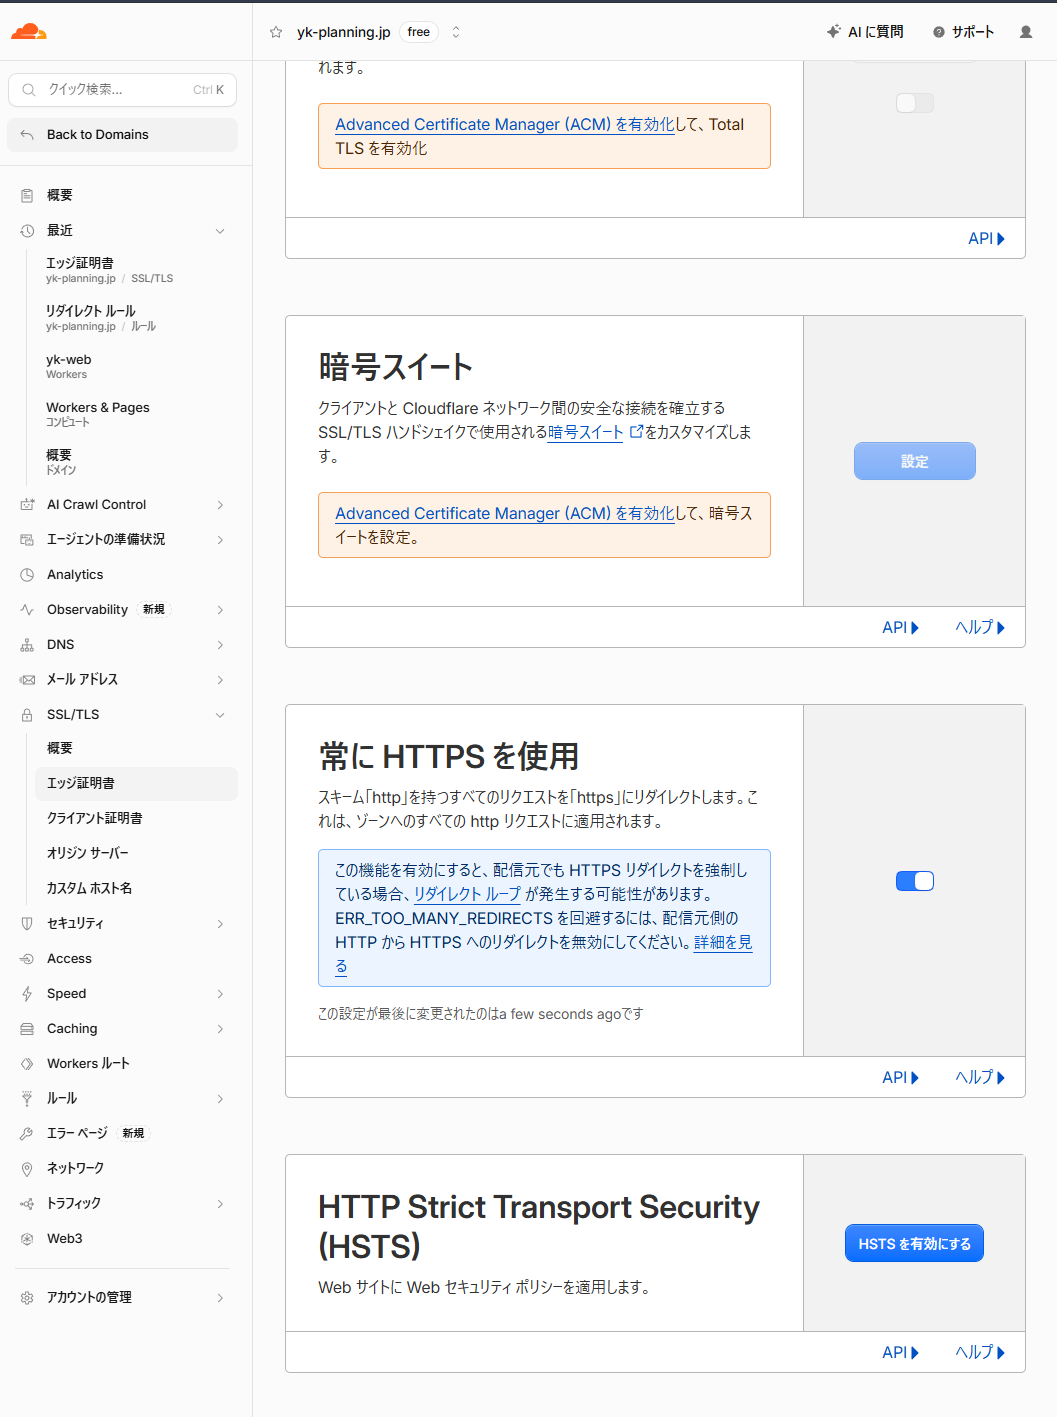Image resolution: width=1057 pixels, height=1417 pixels.
Task: Click the quick search magnifier icon
Action: pyautogui.click(x=29, y=89)
